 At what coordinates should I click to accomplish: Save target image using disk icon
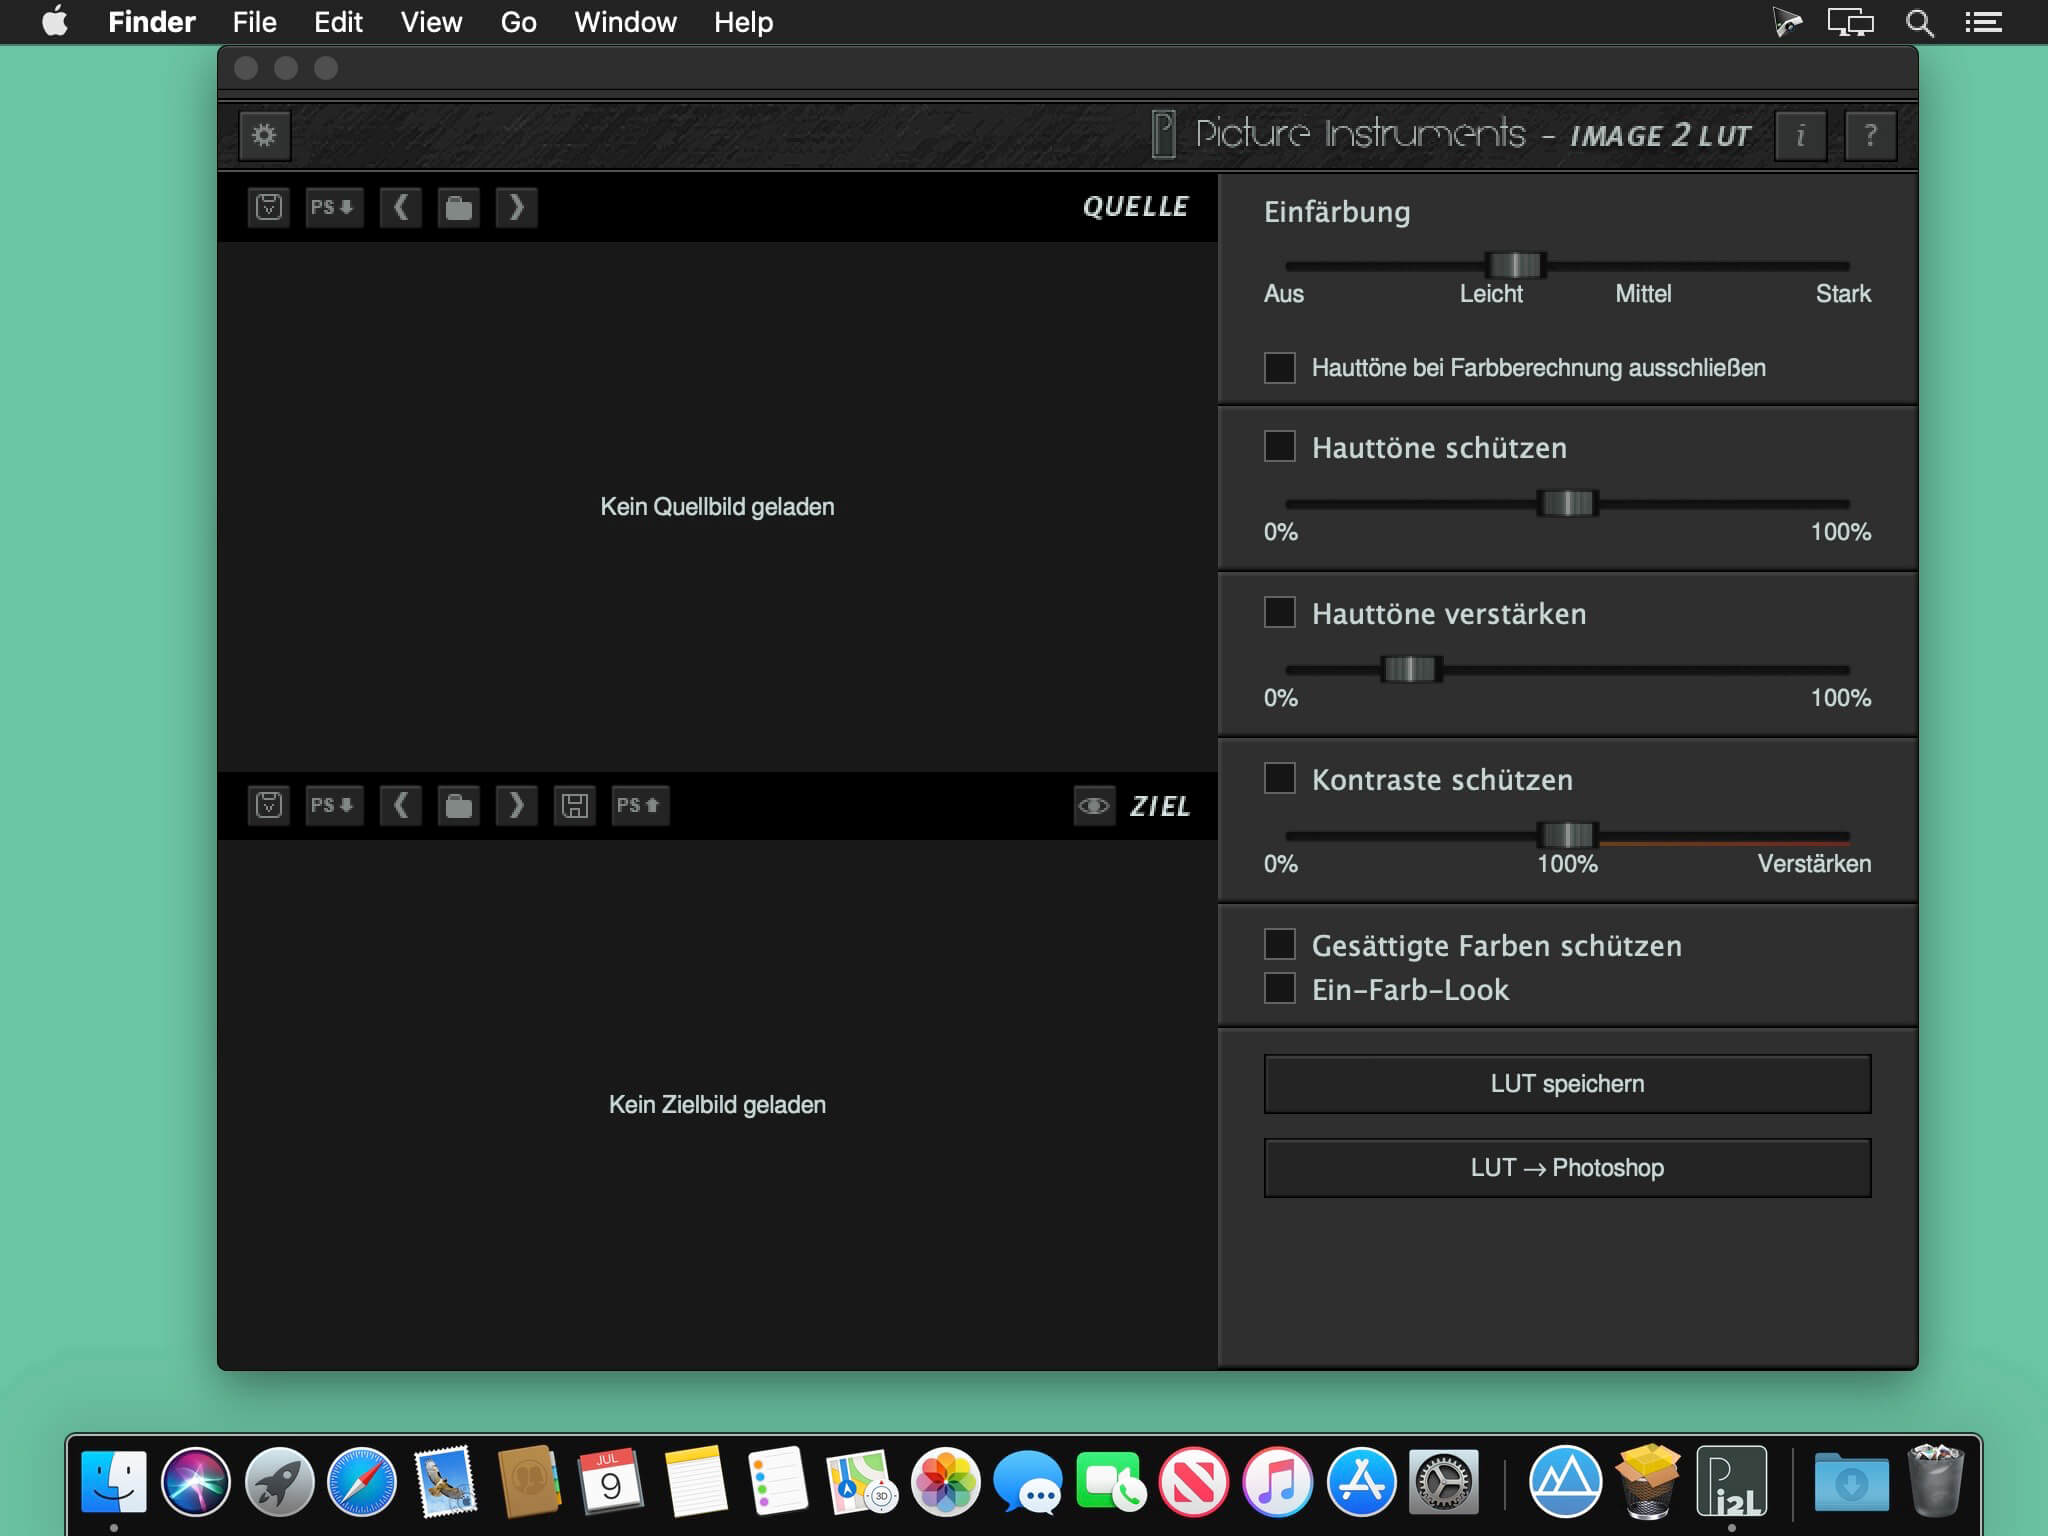(x=574, y=805)
